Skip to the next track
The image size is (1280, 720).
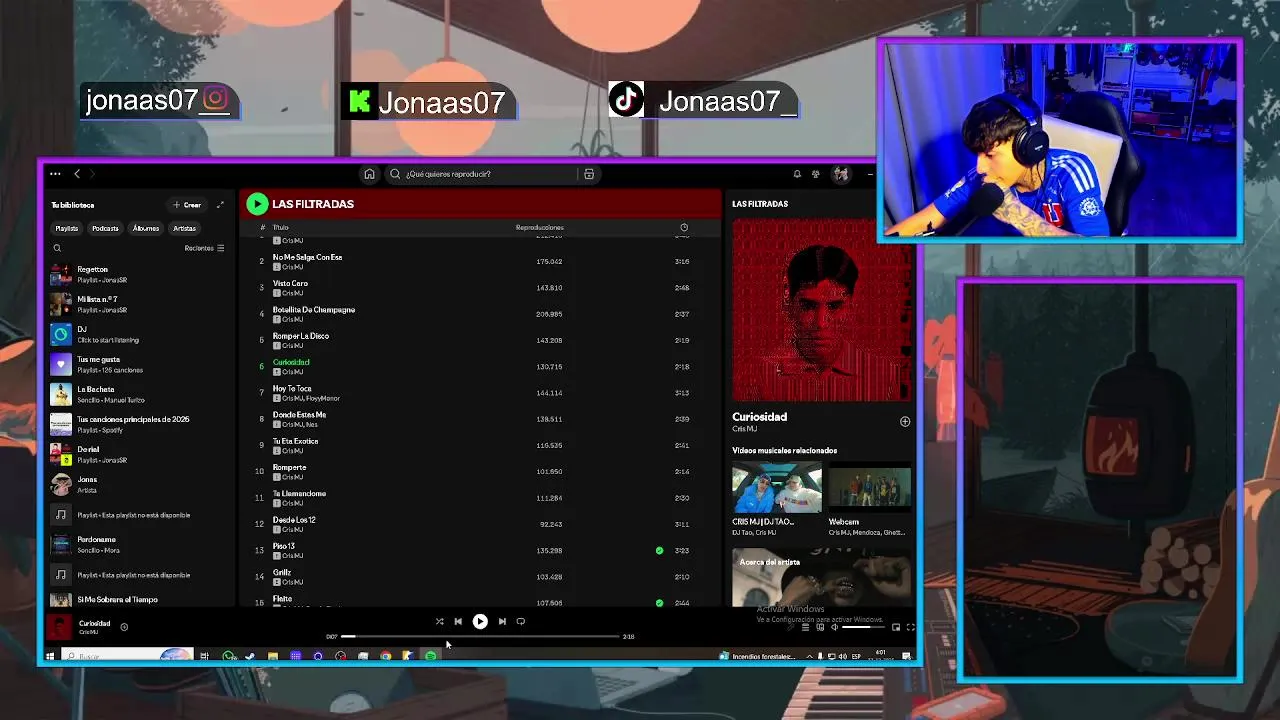pos(502,621)
